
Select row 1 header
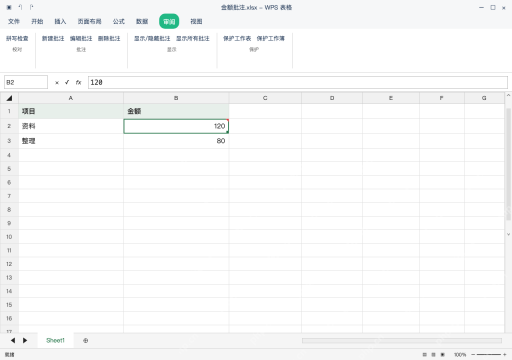[x=9, y=111]
